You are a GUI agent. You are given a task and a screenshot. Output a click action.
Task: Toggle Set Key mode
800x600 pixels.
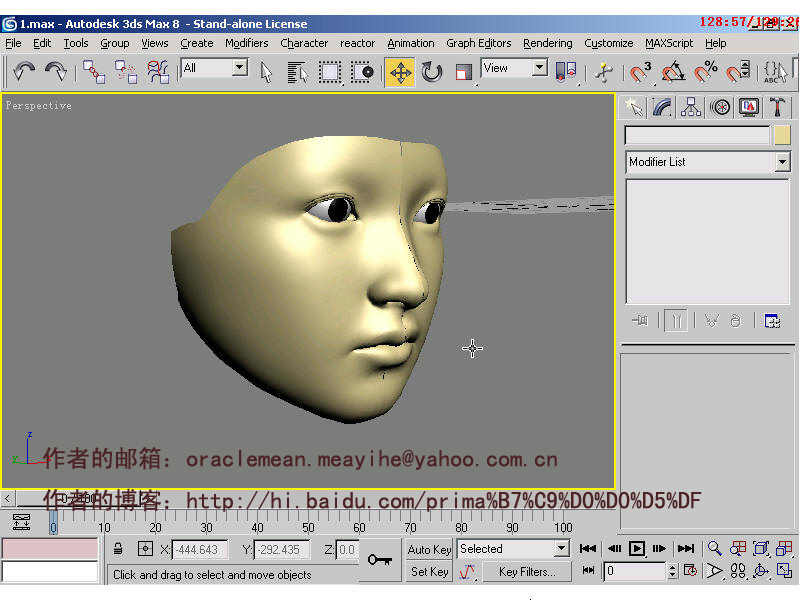[429, 572]
